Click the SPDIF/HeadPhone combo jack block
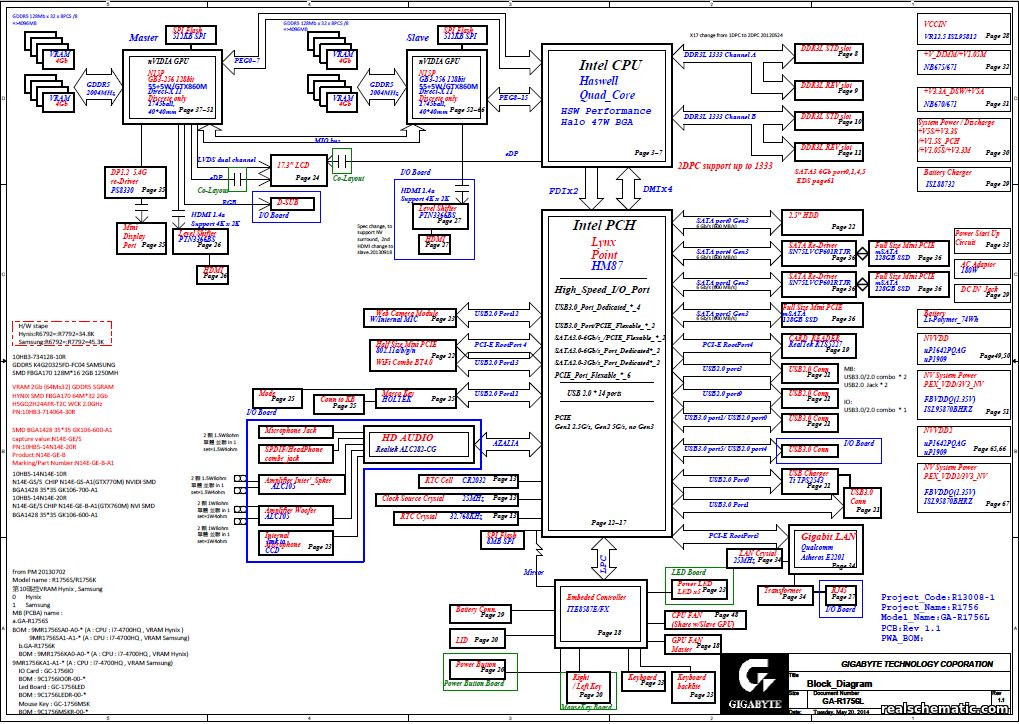 pos(296,454)
